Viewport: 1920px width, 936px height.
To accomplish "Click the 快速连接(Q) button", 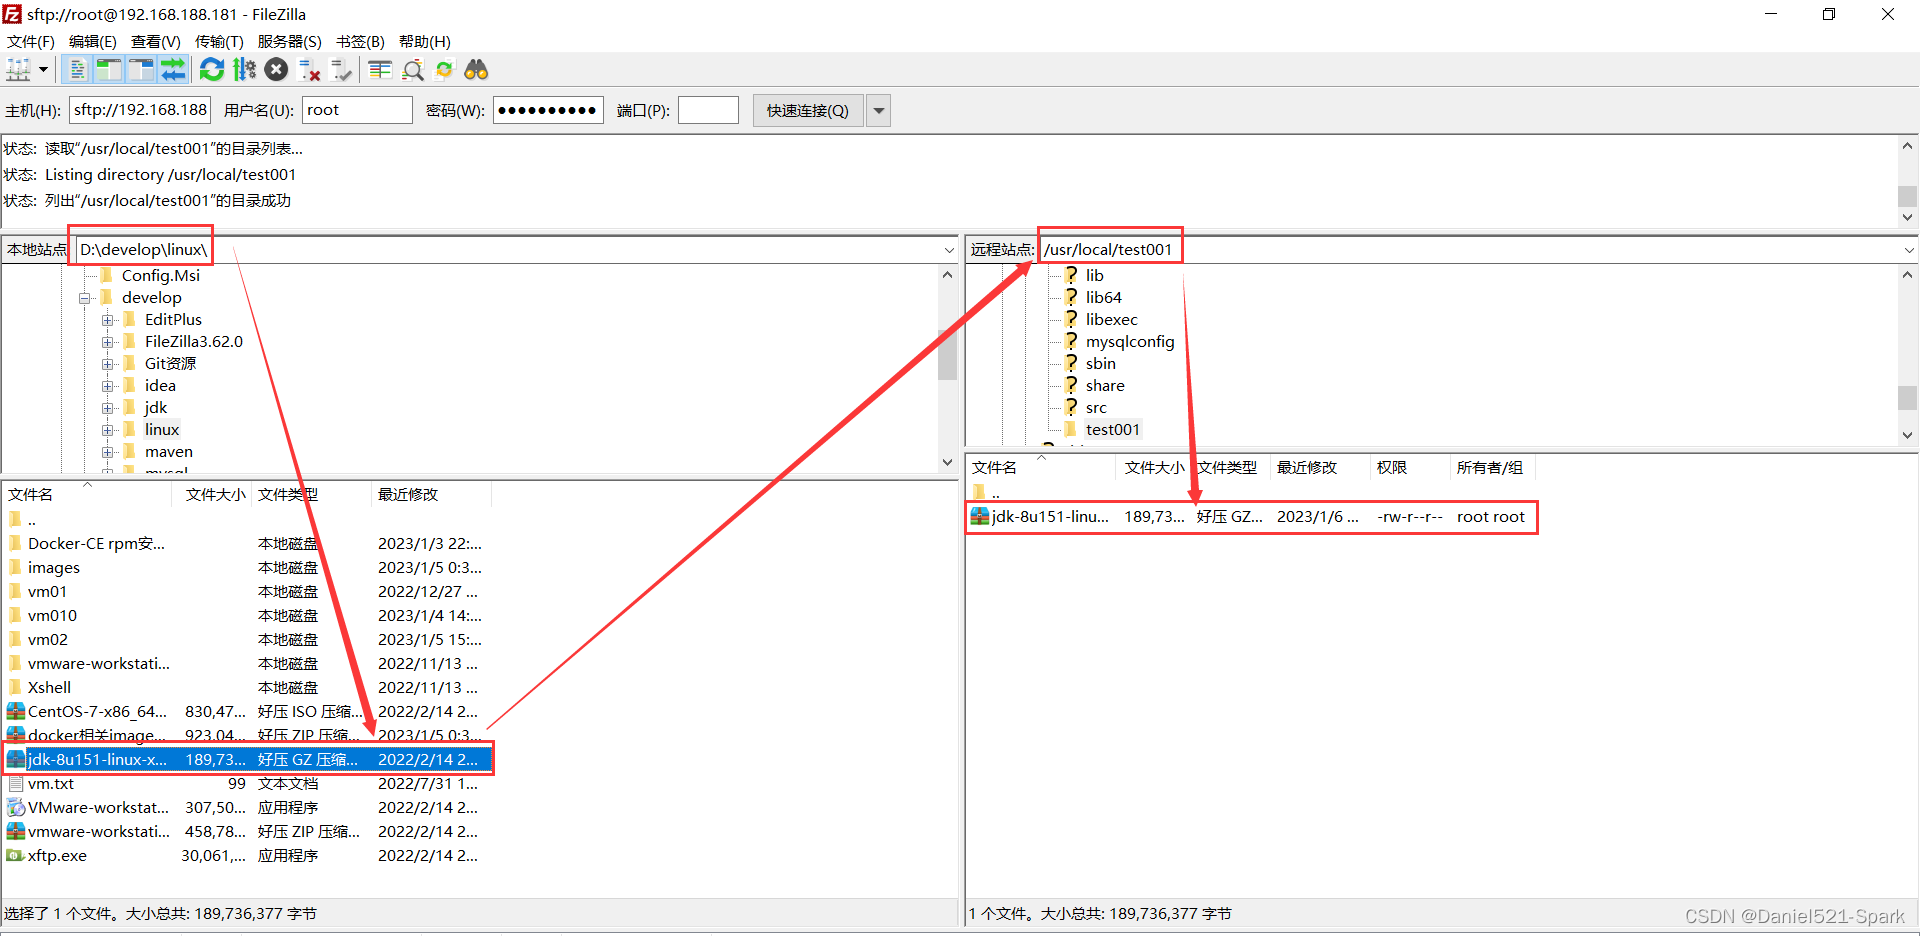I will [807, 111].
